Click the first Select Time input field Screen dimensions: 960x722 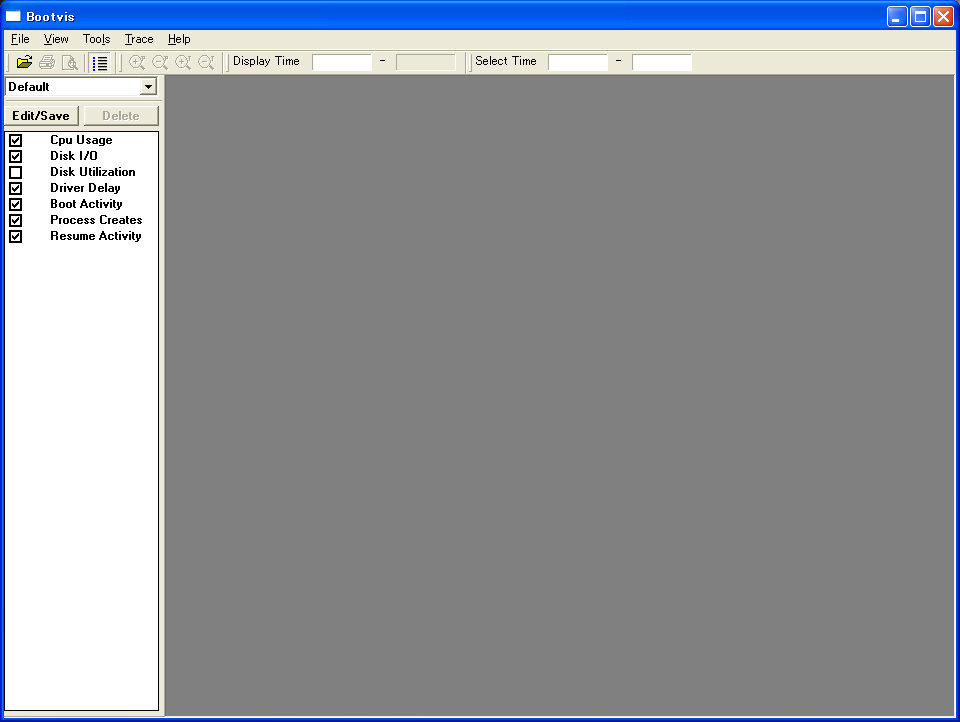click(x=577, y=62)
